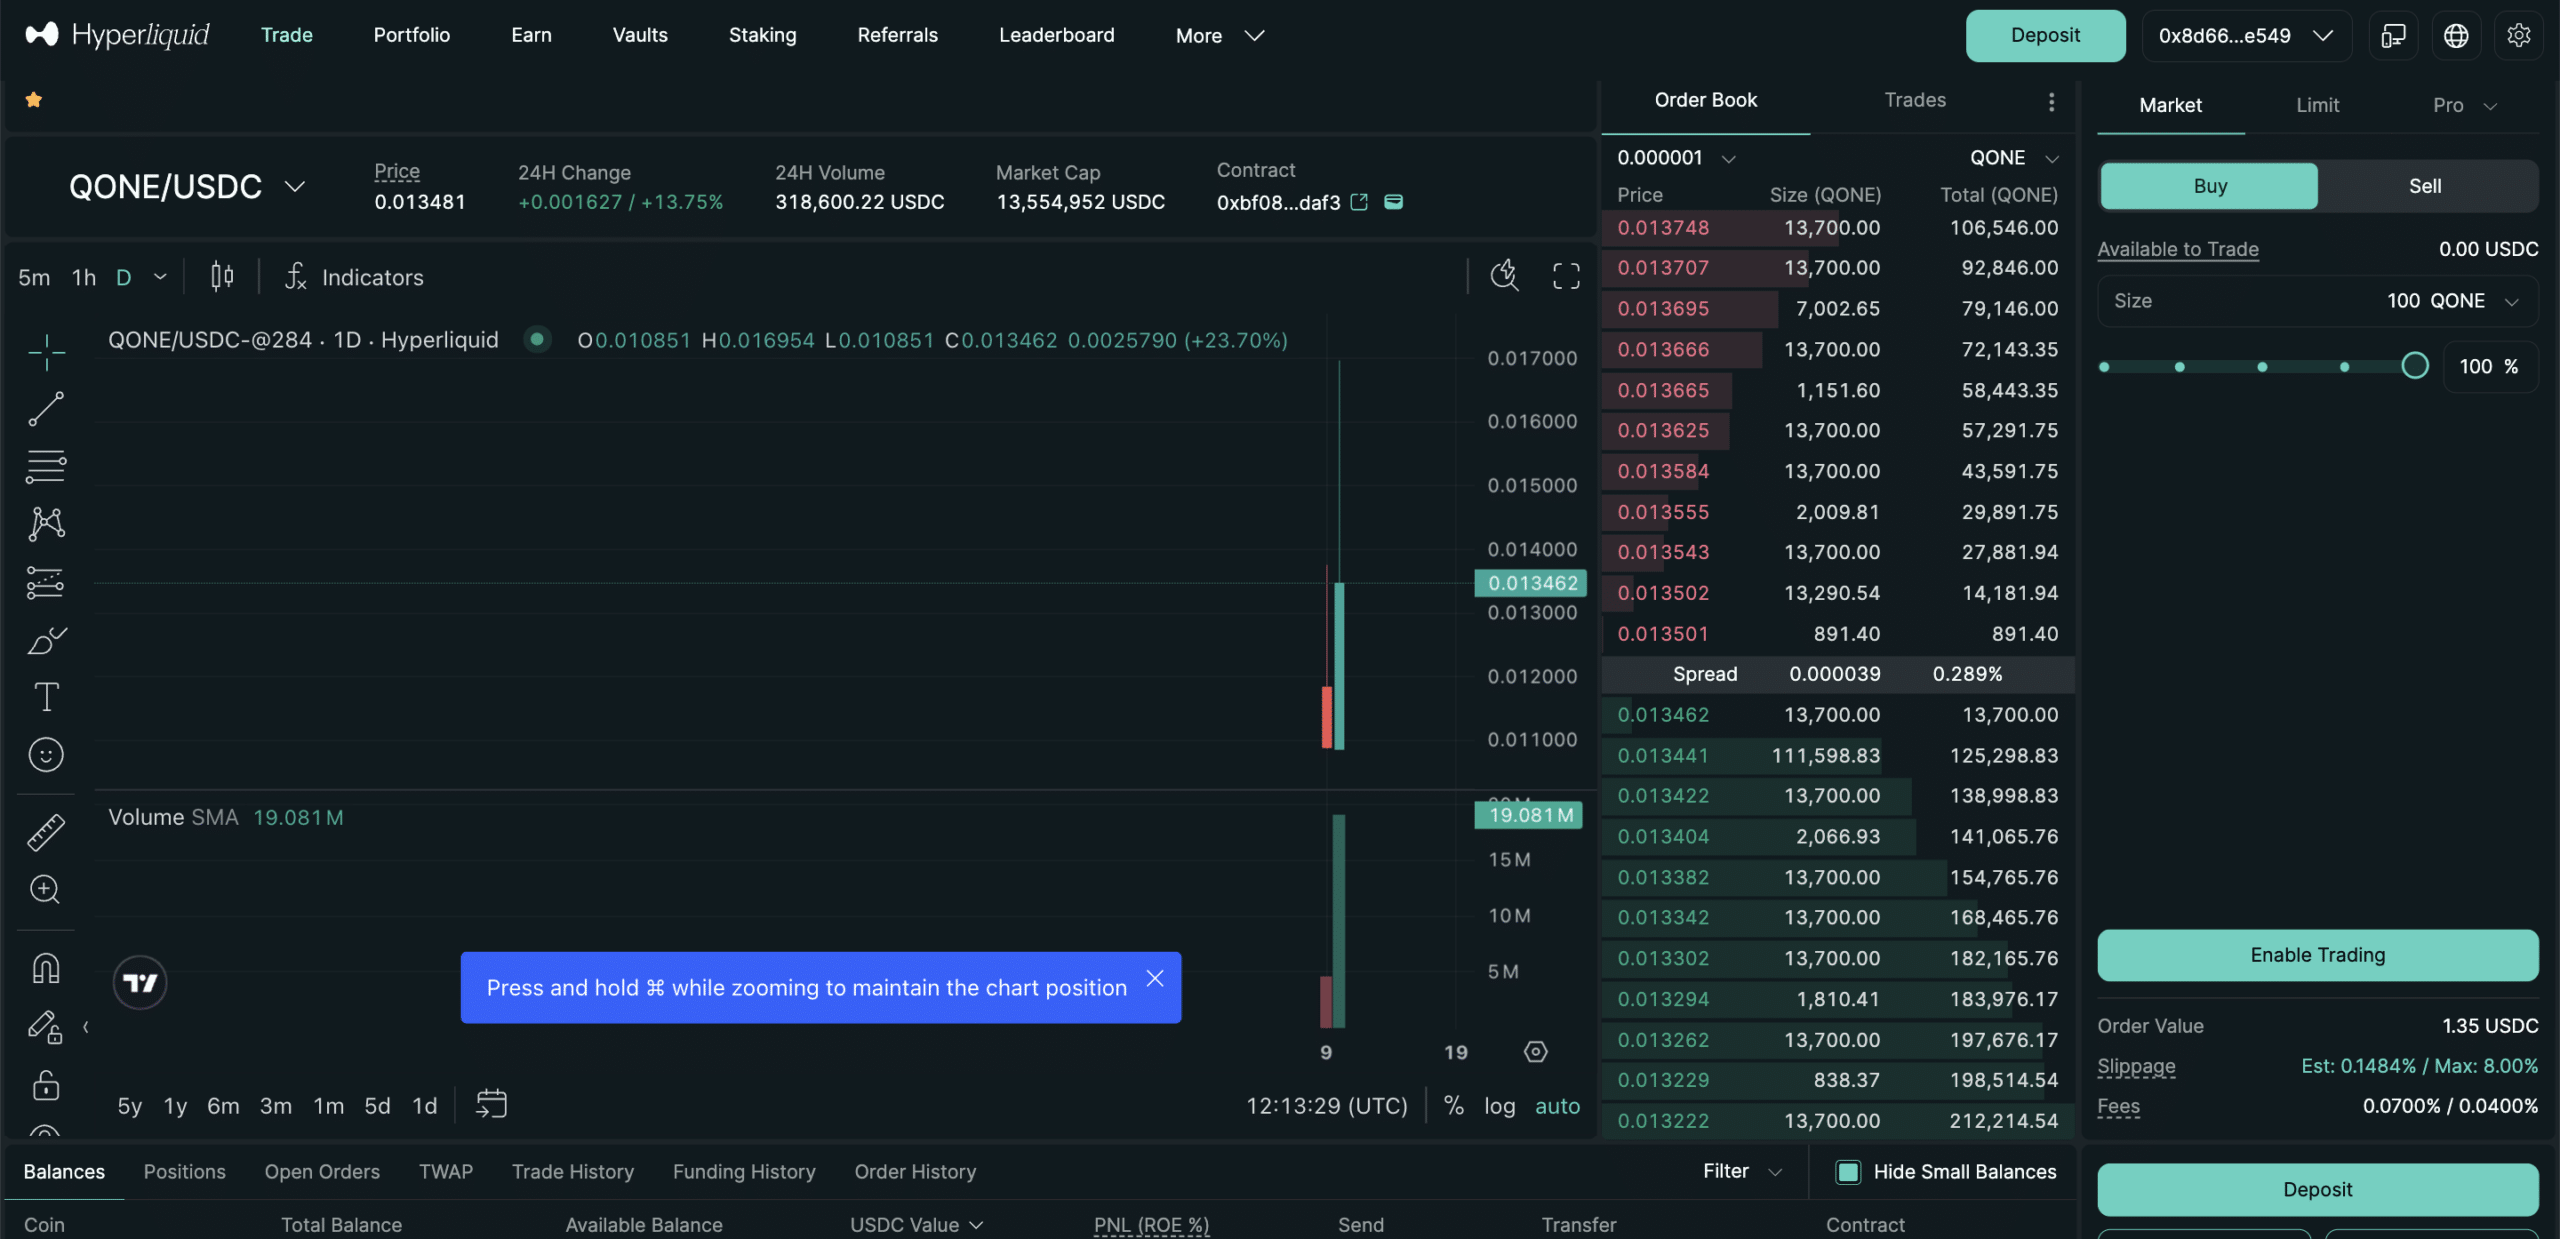Click the size slider handle
The height and width of the screenshot is (1239, 2560).
[x=2414, y=366]
